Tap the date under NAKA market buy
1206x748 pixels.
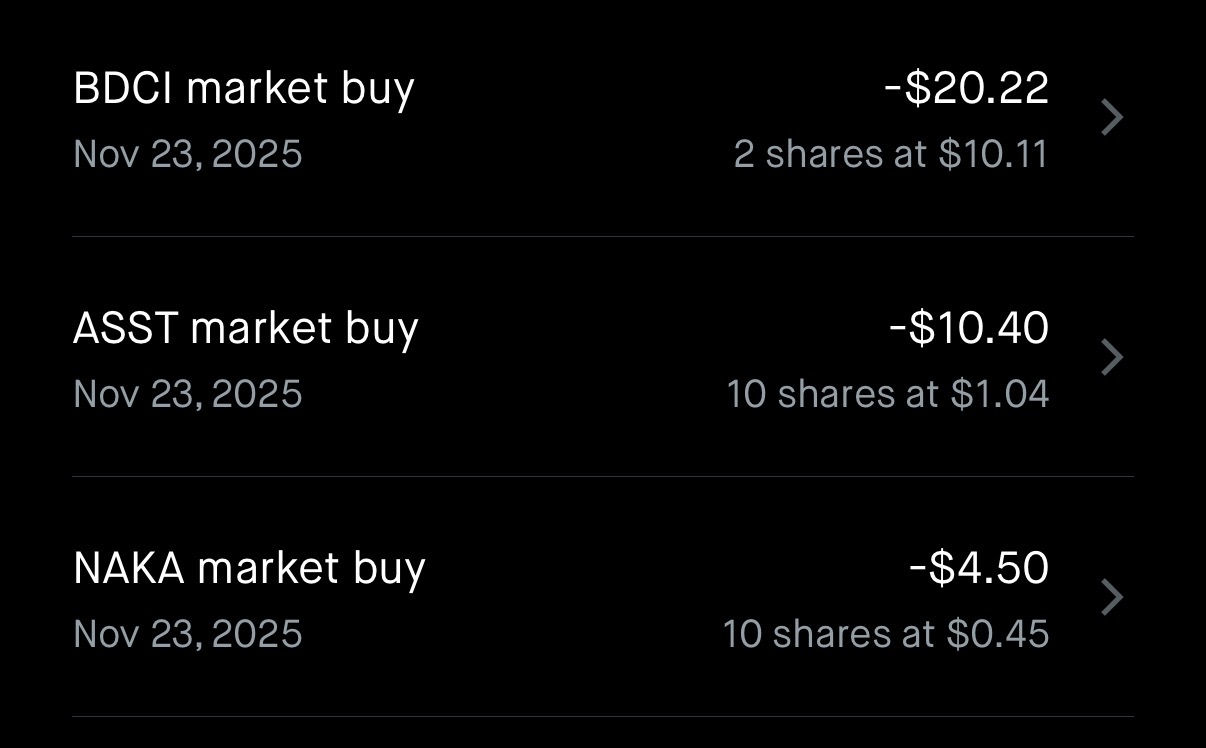tap(188, 634)
